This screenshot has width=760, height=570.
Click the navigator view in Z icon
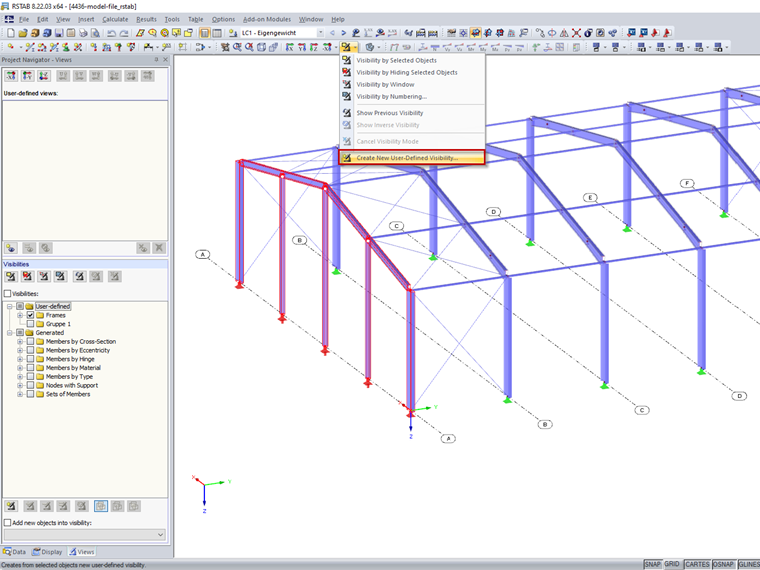click(x=44, y=76)
